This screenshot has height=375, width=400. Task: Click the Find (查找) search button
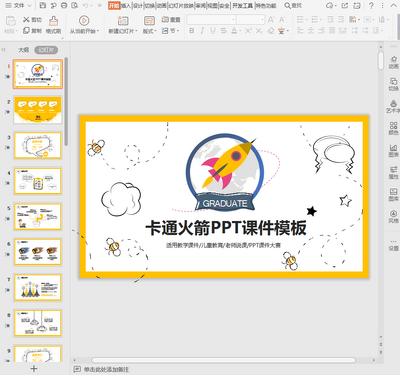tap(293, 6)
